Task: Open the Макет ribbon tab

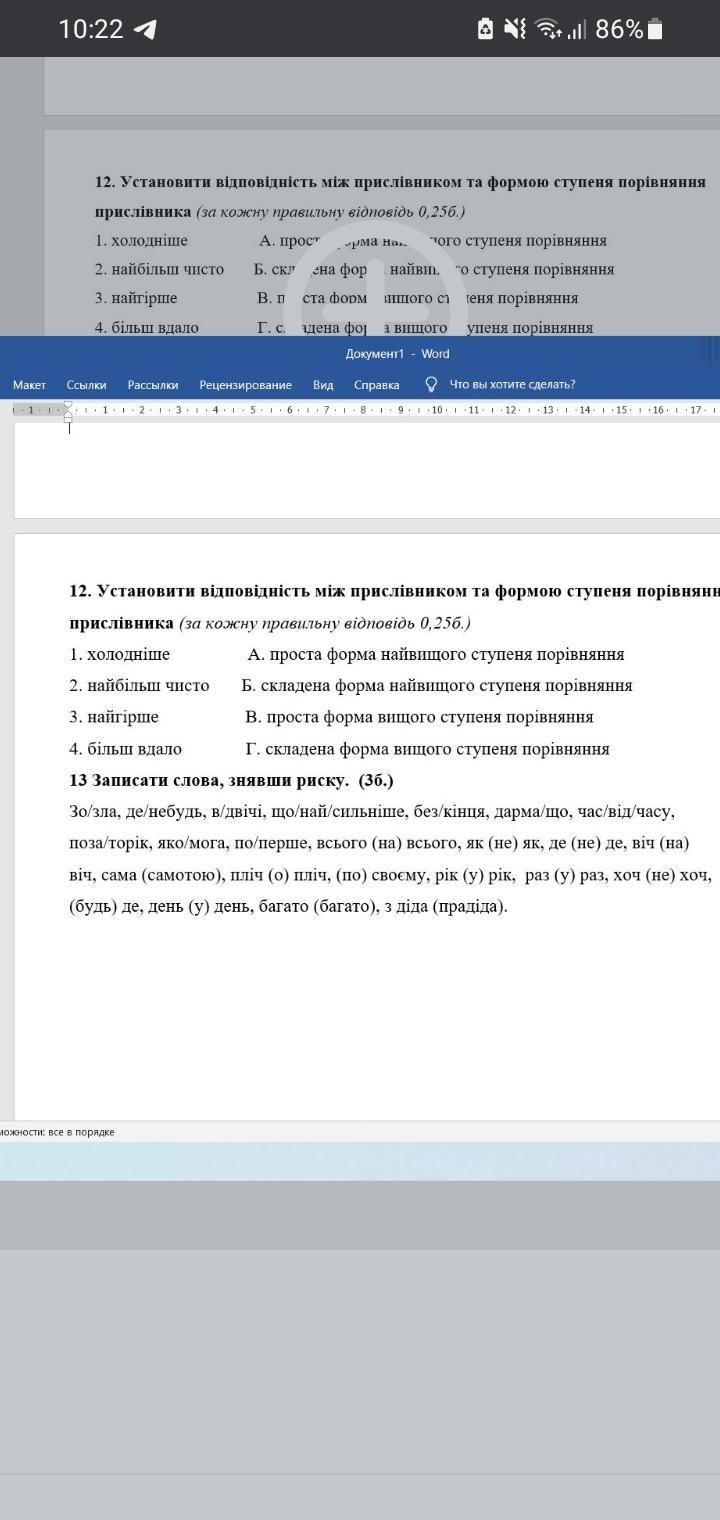Action: [x=29, y=385]
